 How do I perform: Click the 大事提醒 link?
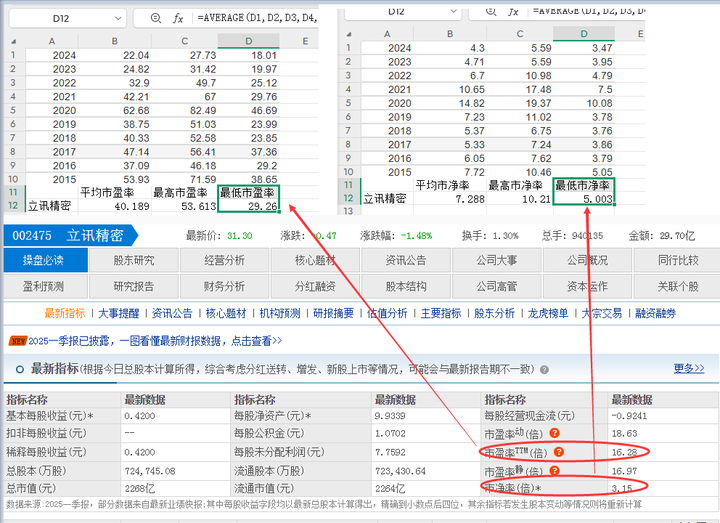(118, 314)
